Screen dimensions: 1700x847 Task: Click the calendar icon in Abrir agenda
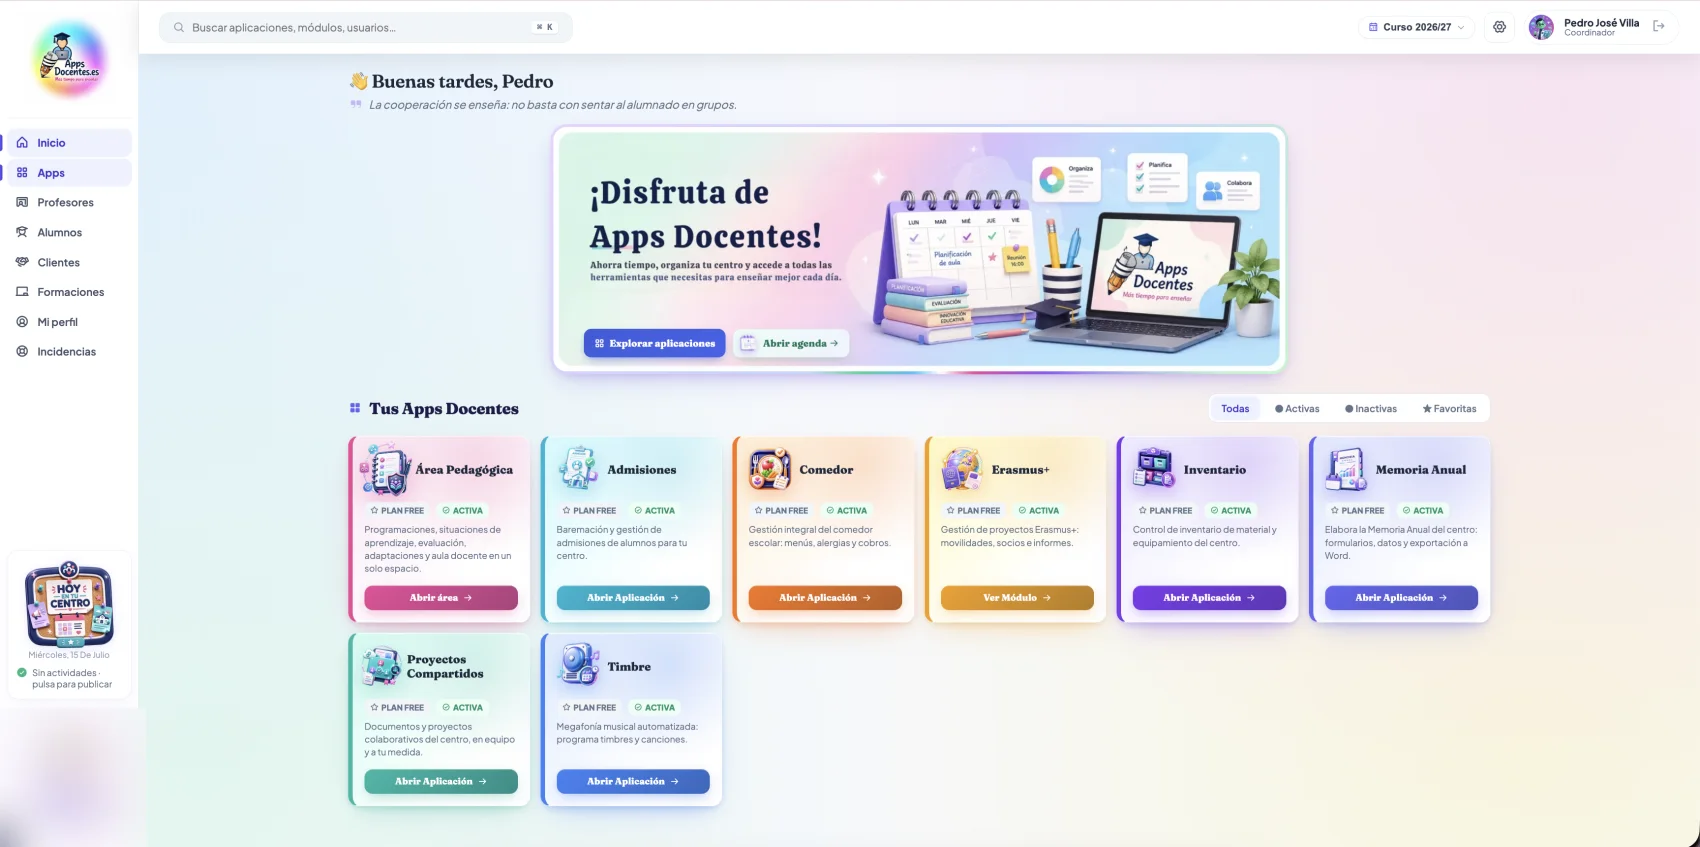coord(748,343)
